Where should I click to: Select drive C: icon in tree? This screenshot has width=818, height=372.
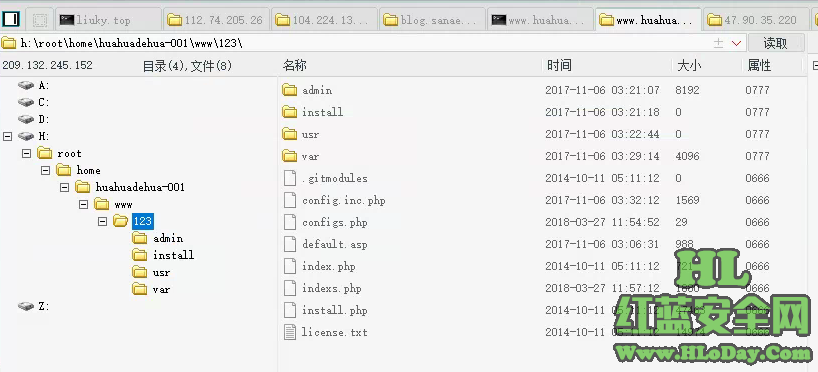coord(26,102)
